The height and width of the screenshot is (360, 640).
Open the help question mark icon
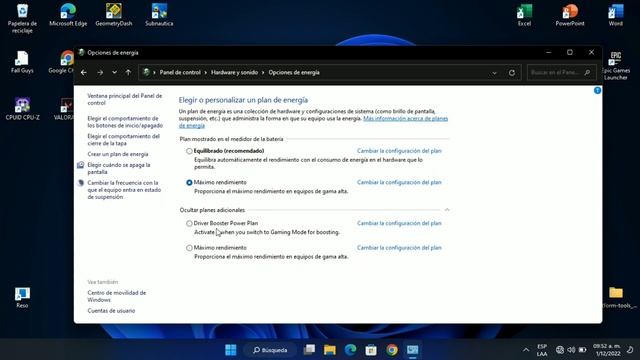tap(597, 91)
